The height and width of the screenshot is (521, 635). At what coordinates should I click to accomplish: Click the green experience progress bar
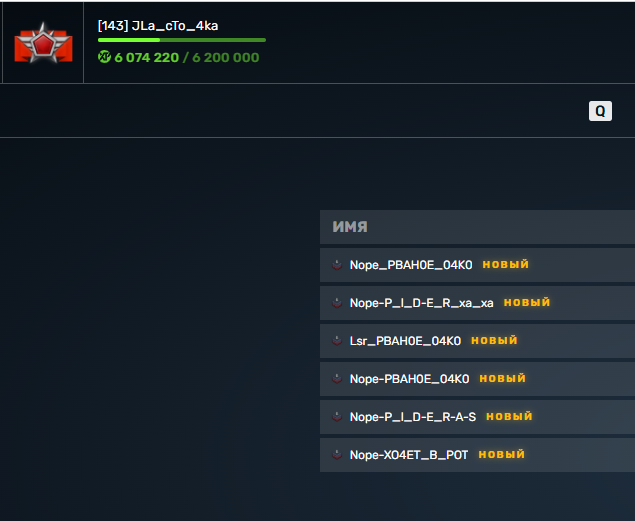(x=182, y=40)
